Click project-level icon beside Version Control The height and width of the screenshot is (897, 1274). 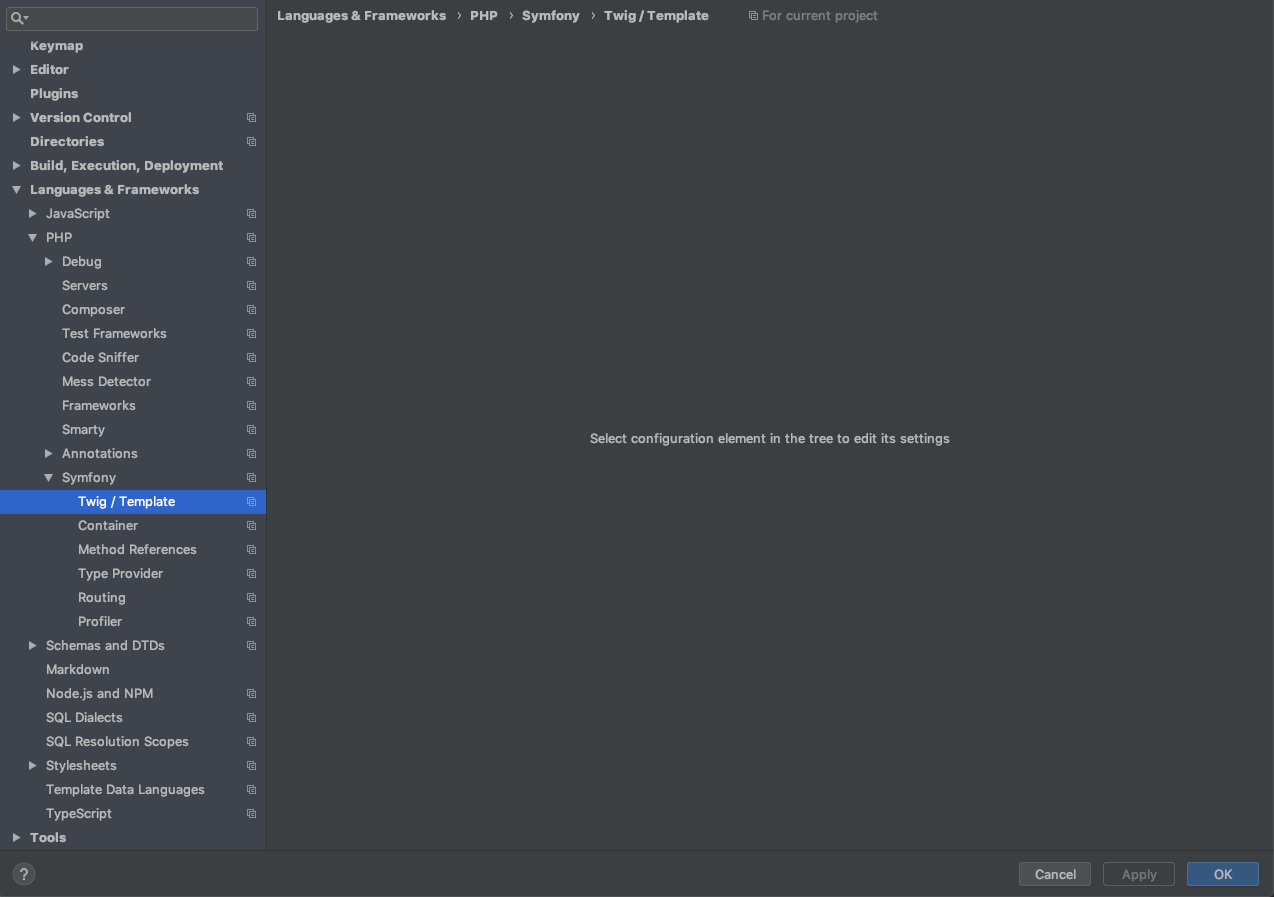tap(251, 118)
